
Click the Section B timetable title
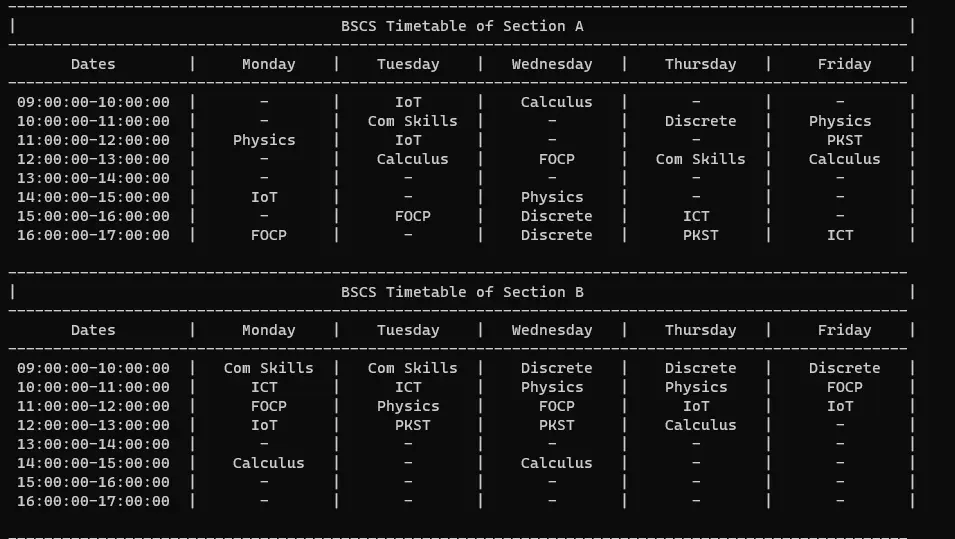462,292
